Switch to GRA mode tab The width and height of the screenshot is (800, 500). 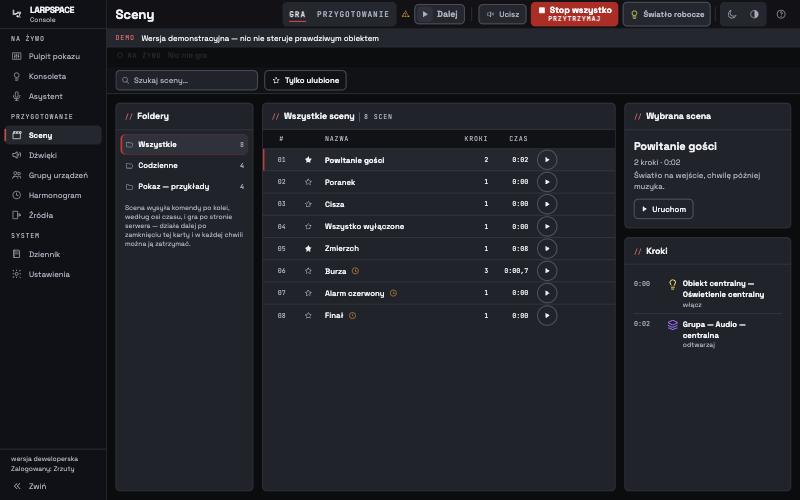click(297, 14)
